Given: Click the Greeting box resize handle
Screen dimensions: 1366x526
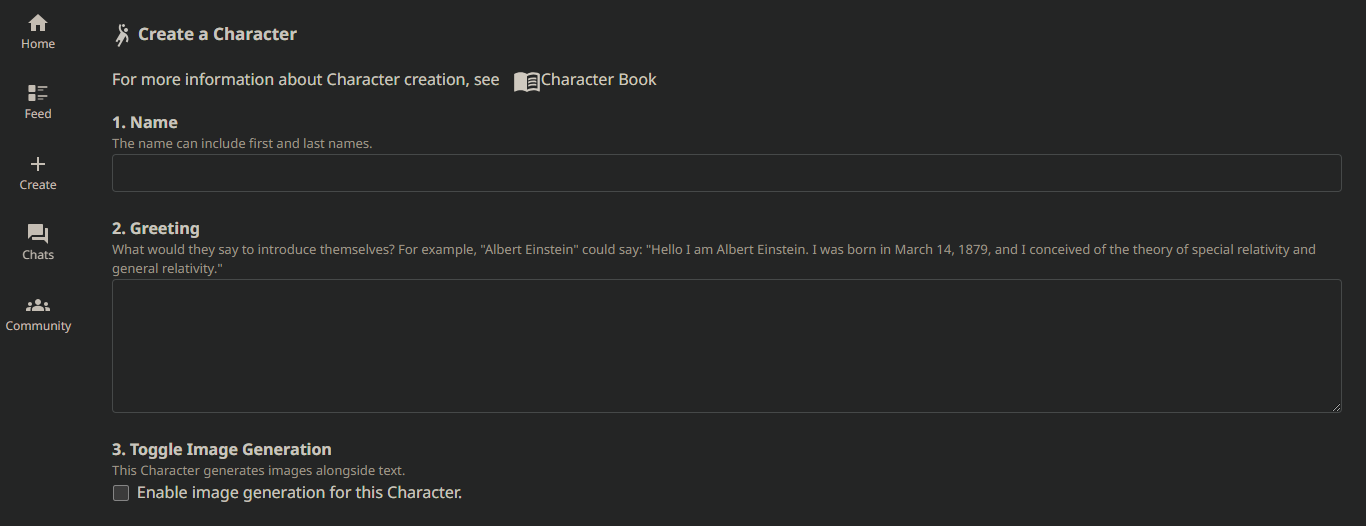Looking at the screenshot, I should [1335, 406].
